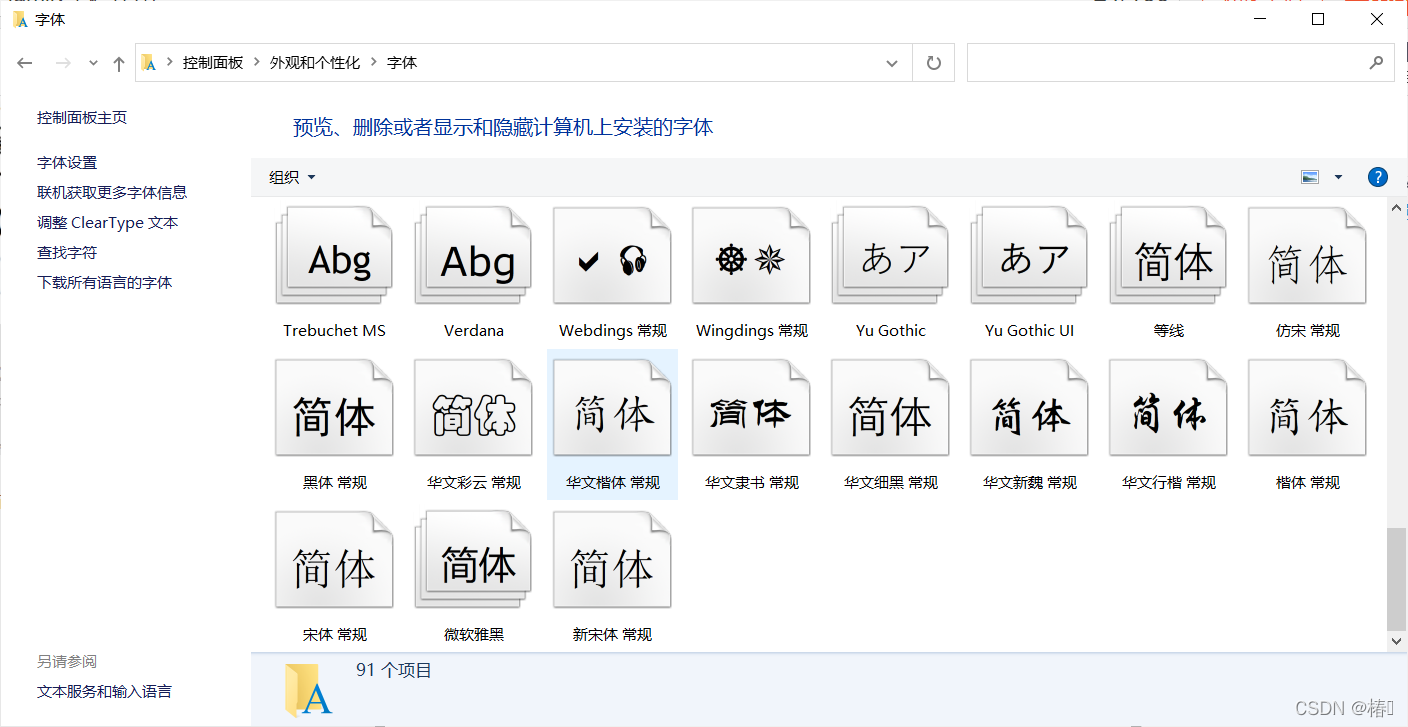Select the 宋体 常规 font icon

pos(334,560)
